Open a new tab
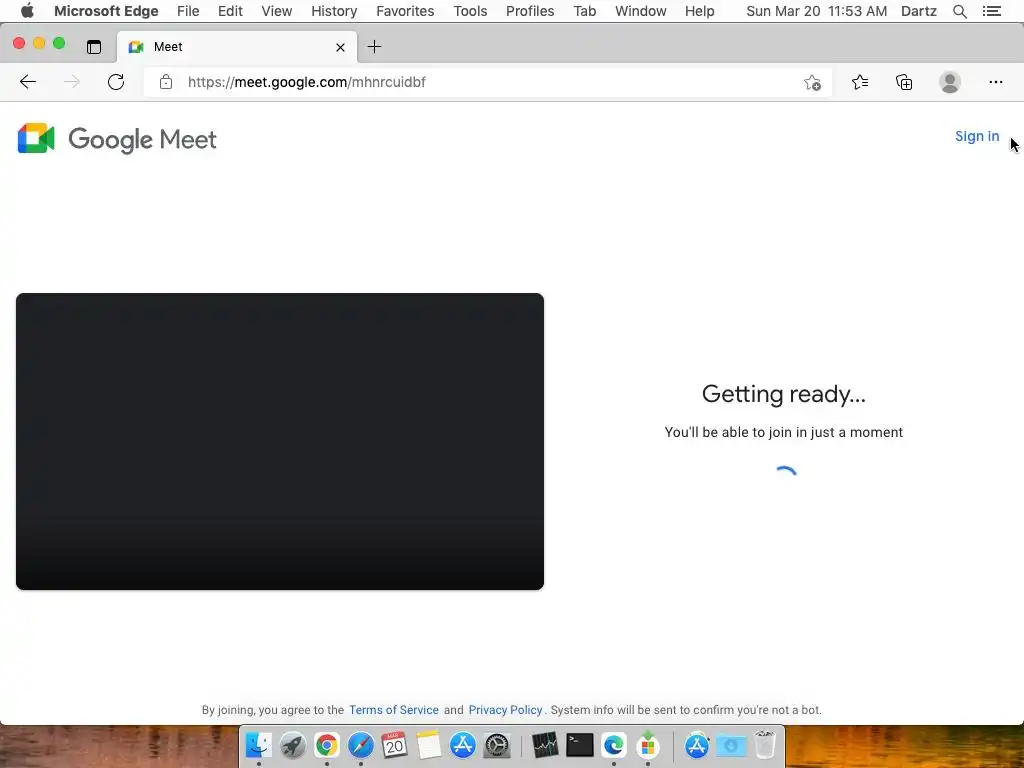This screenshot has width=1024, height=768. point(374,47)
